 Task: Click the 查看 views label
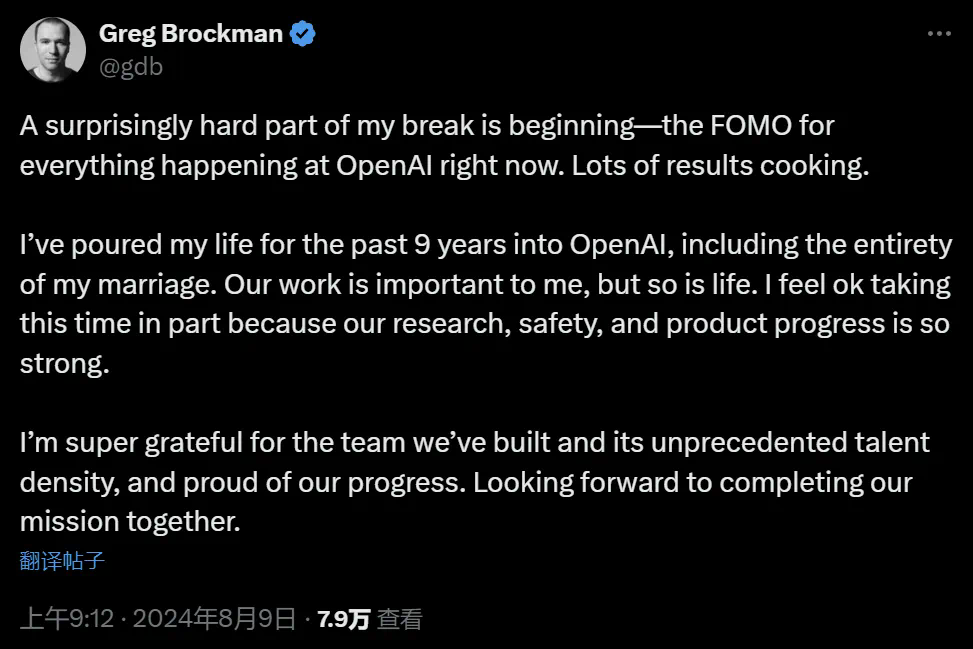coord(400,619)
